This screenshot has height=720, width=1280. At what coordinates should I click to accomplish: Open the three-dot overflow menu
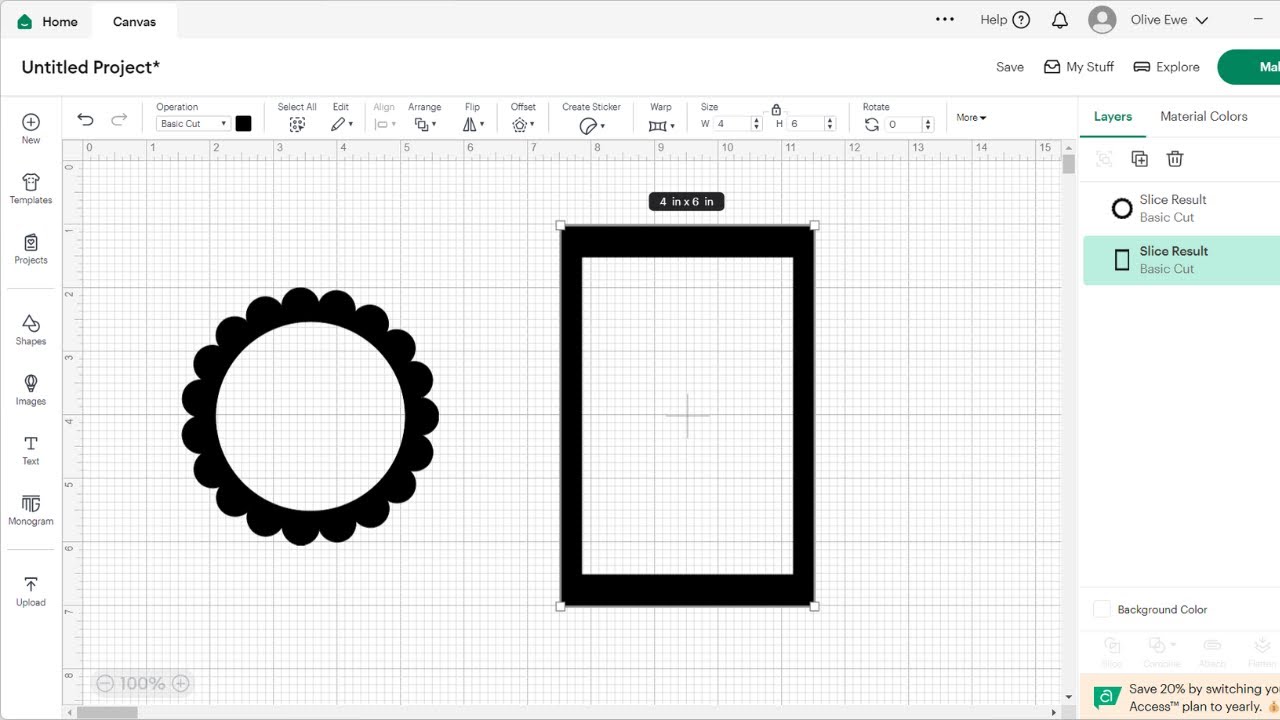pos(945,19)
